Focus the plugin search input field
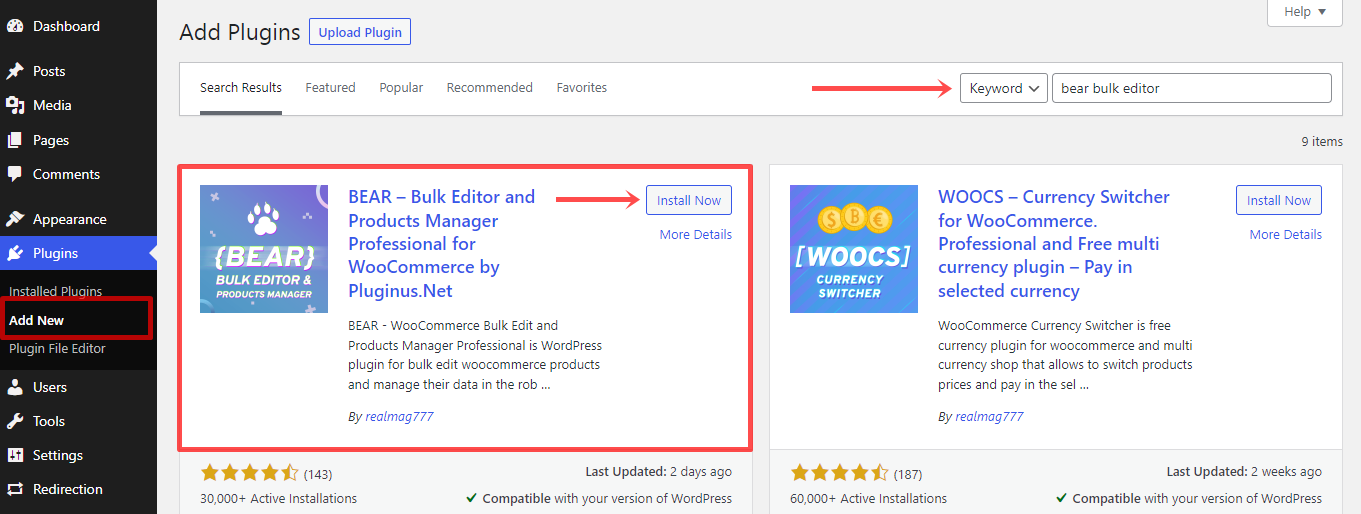The height and width of the screenshot is (514, 1361). pos(1192,88)
